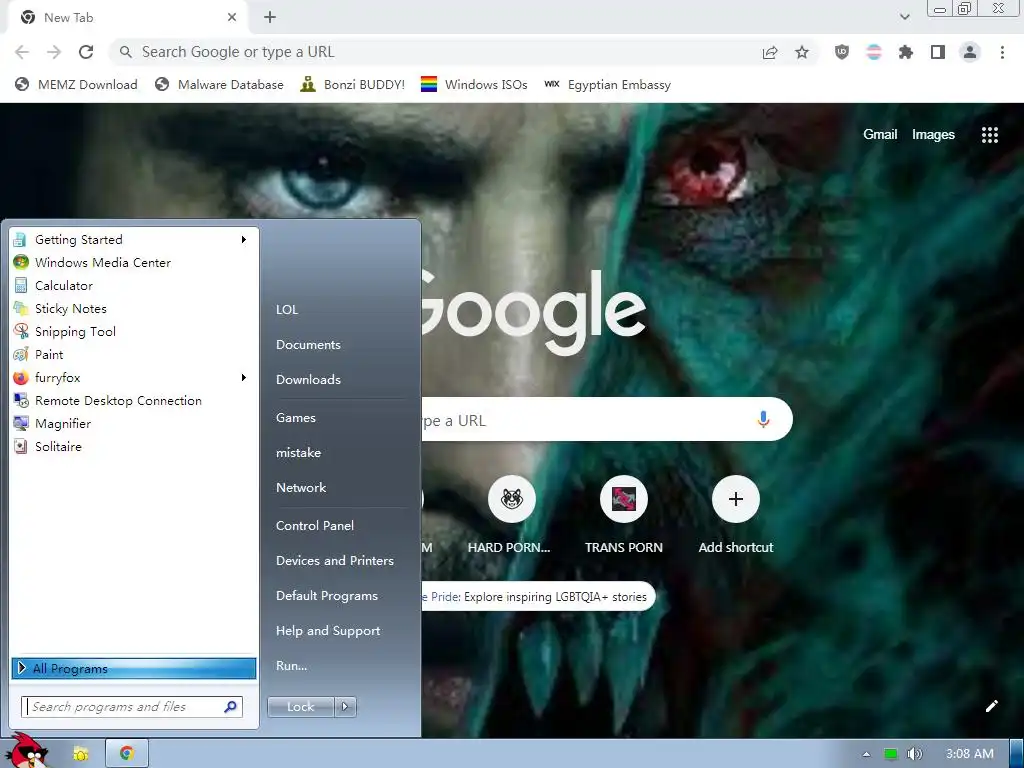The image size is (1024, 768).
Task: Start Solitaire from the Start menu
Action: [134, 447]
